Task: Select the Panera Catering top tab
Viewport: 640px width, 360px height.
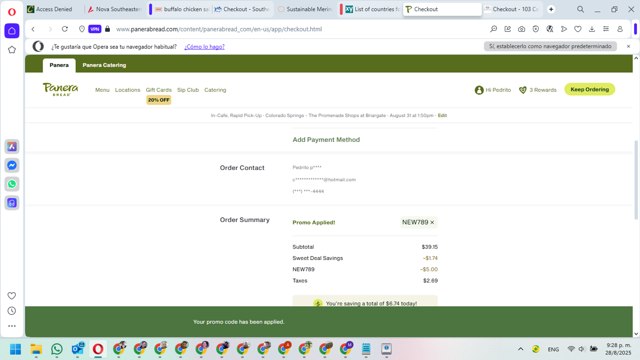Action: (104, 65)
